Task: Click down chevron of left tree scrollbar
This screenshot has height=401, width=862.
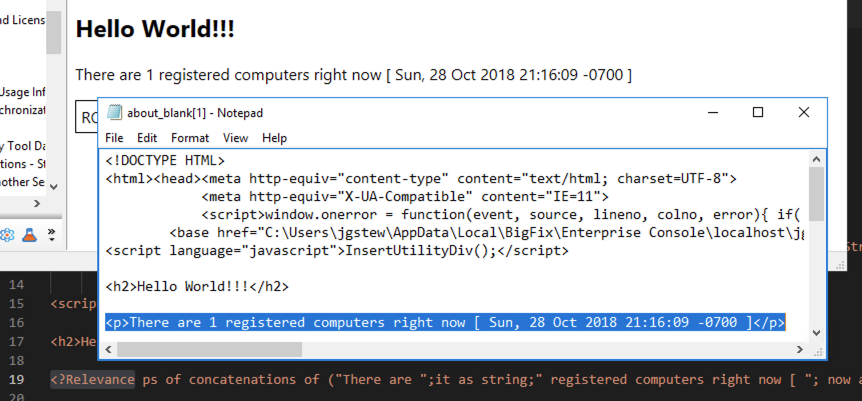Action: [x=54, y=186]
